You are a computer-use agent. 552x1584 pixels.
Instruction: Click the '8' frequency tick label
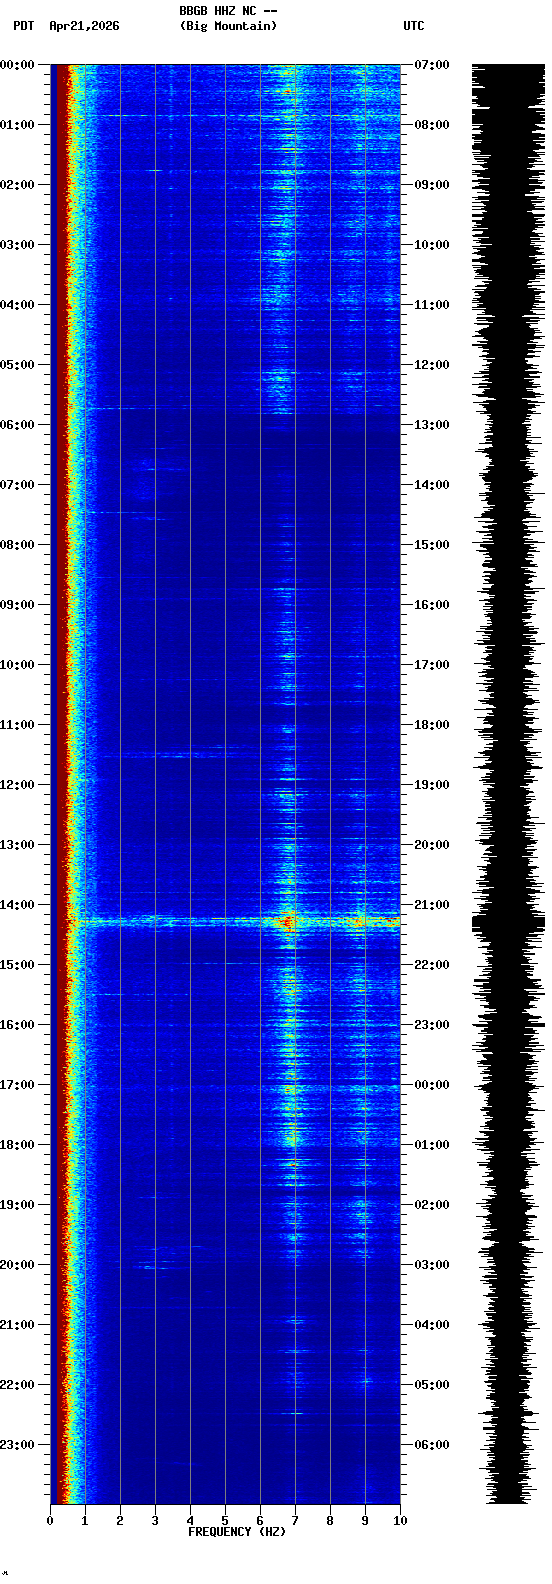tap(330, 1521)
